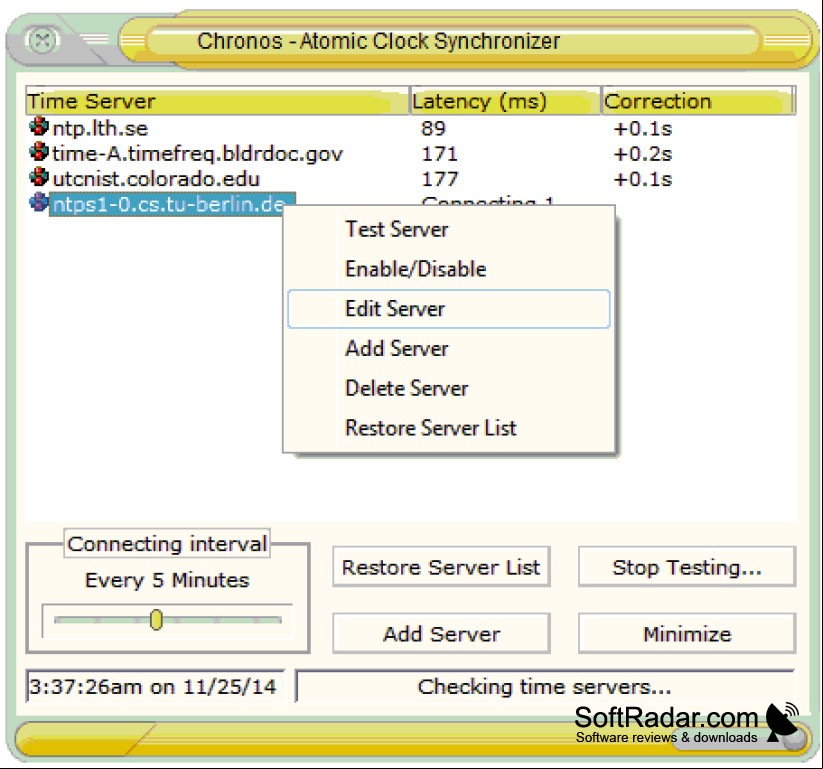823x769 pixels.
Task: Pick Edit Server from the context menu
Action: (x=449, y=309)
